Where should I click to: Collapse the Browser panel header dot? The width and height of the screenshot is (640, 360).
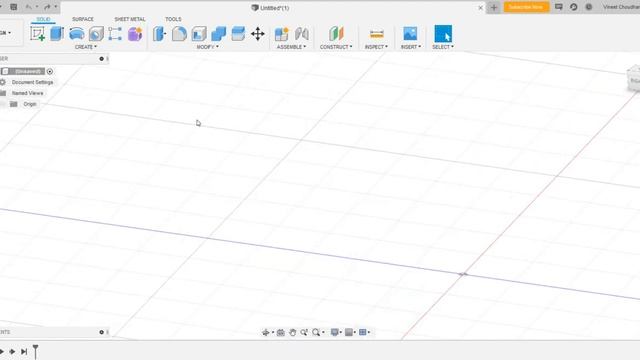101,59
